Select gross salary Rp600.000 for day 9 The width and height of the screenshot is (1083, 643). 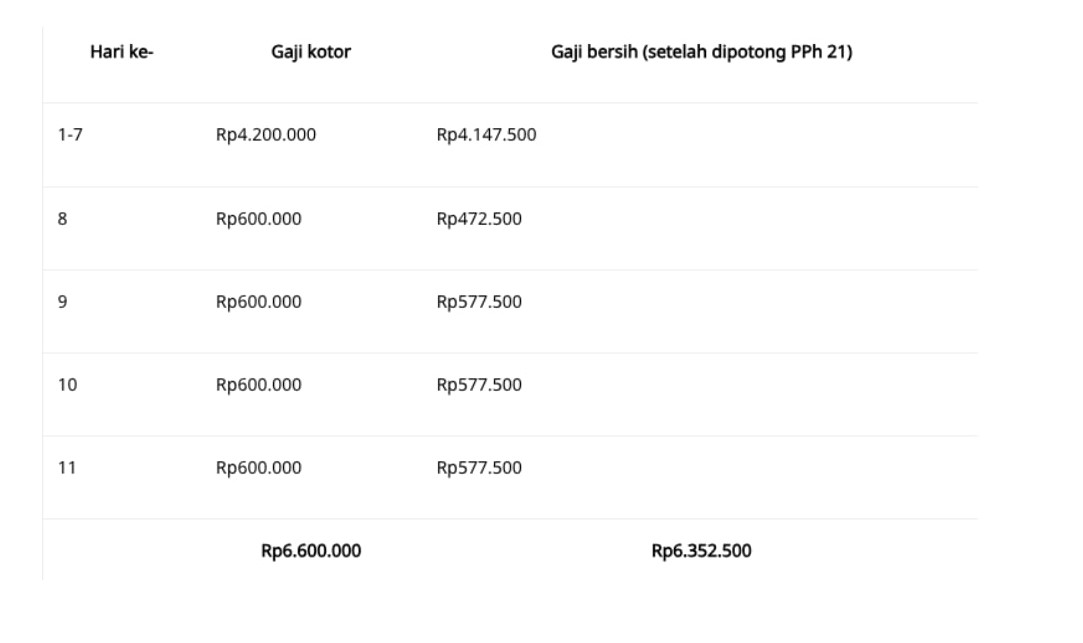coord(258,302)
